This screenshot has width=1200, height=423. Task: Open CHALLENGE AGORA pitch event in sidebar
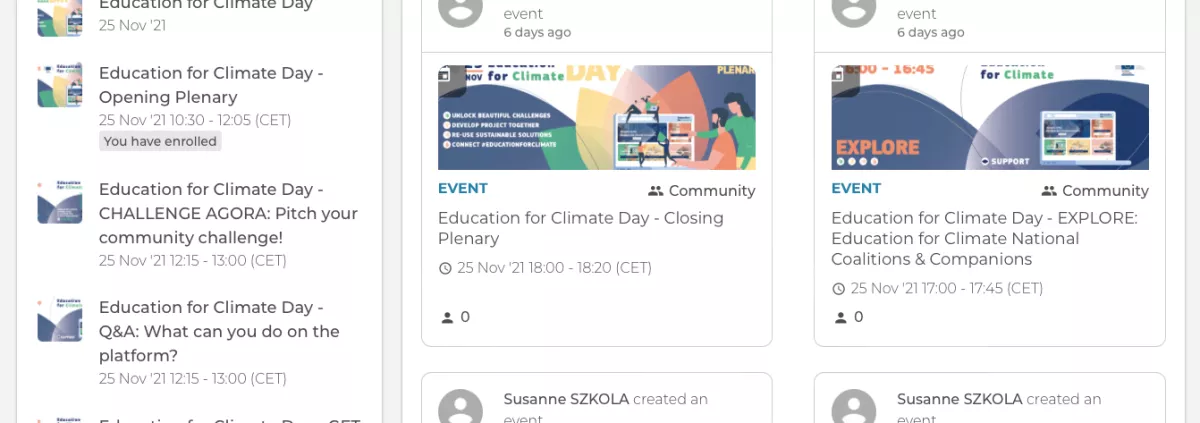click(228, 213)
